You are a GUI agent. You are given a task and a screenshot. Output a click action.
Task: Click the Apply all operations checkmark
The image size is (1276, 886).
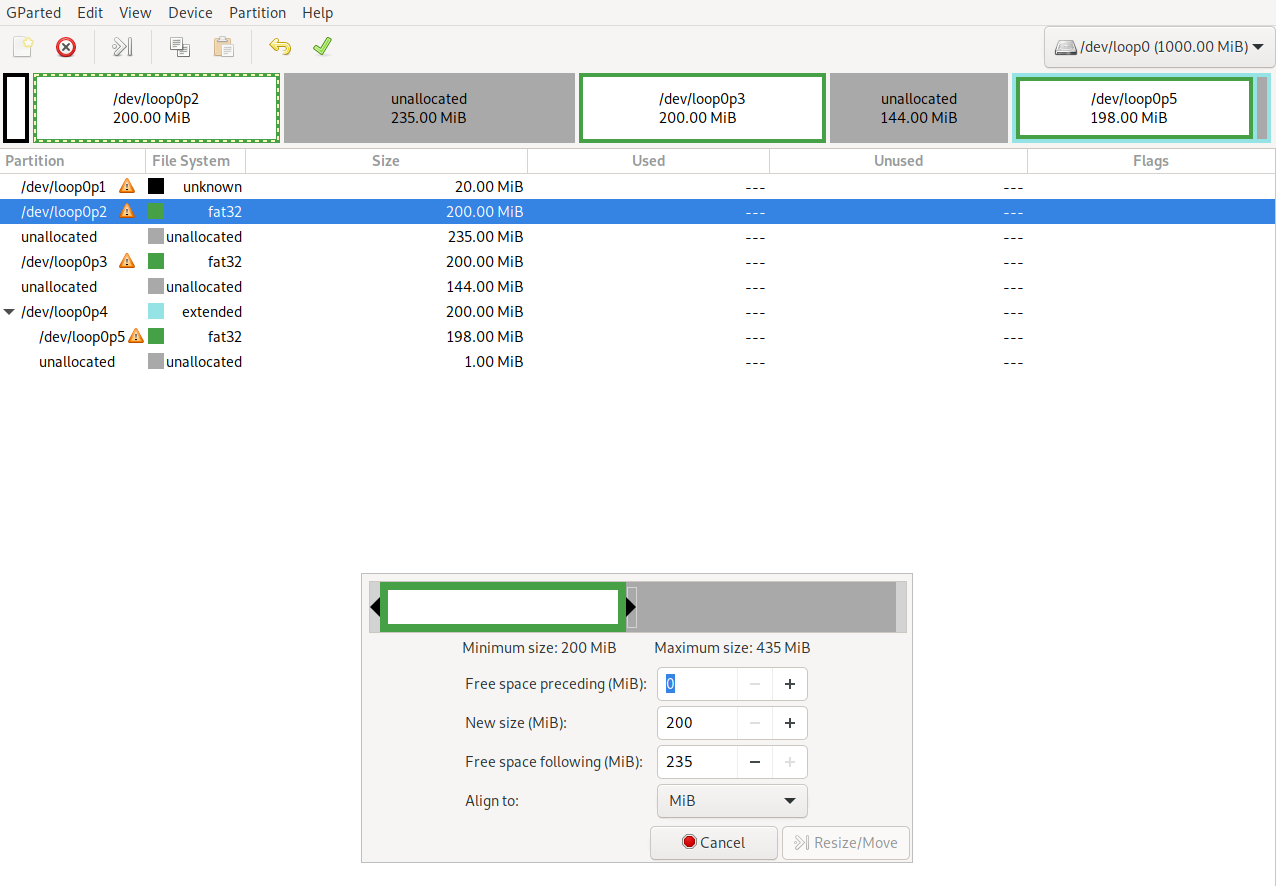point(322,47)
